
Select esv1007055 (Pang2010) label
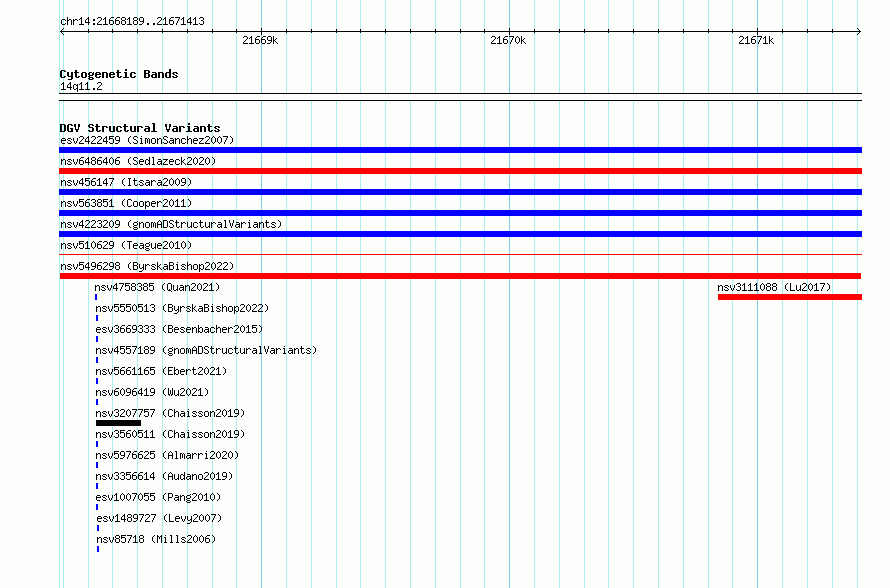(x=158, y=497)
